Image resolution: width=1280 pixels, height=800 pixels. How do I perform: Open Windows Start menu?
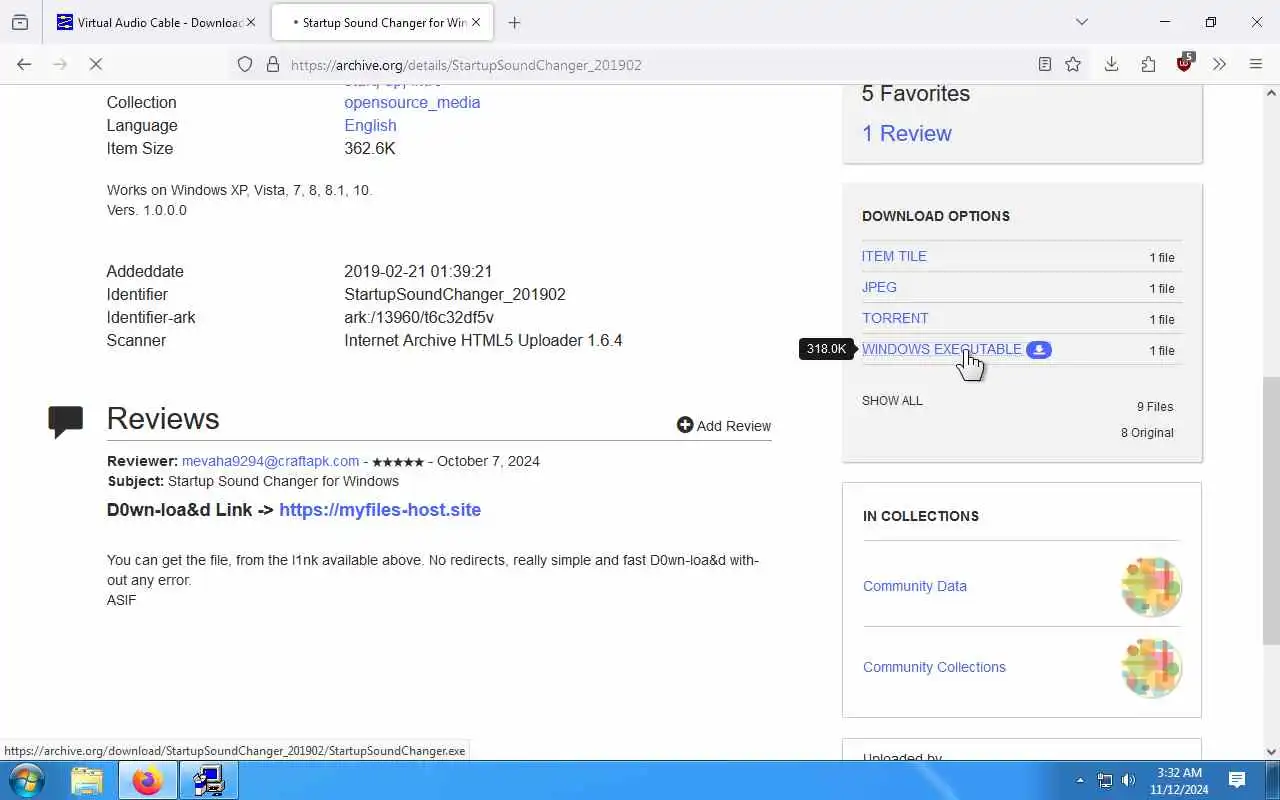(27, 780)
